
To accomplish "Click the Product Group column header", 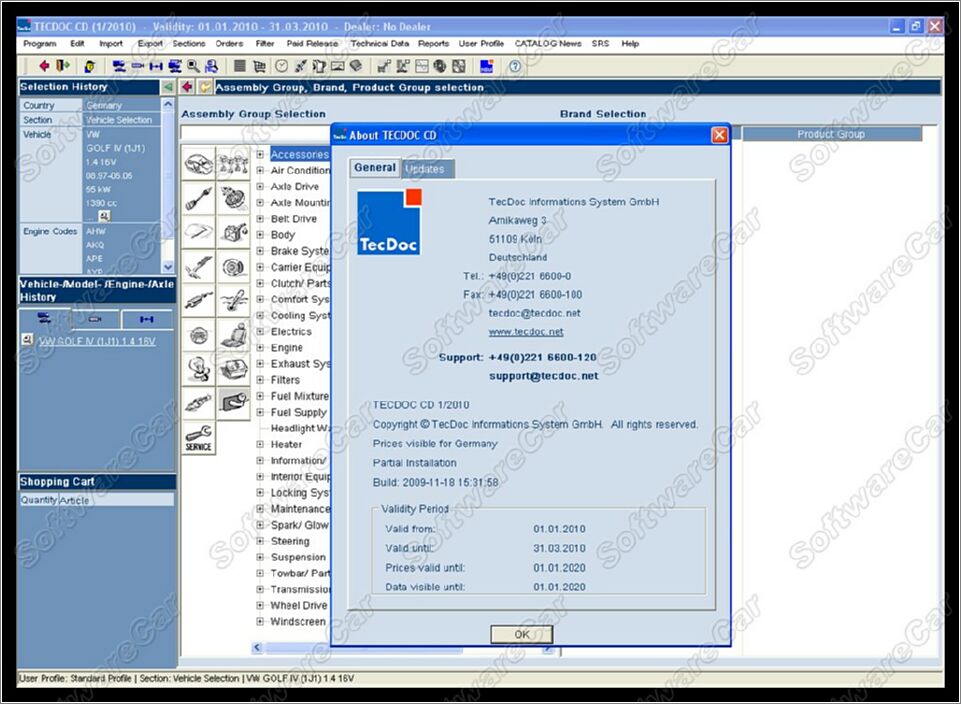I will (831, 134).
